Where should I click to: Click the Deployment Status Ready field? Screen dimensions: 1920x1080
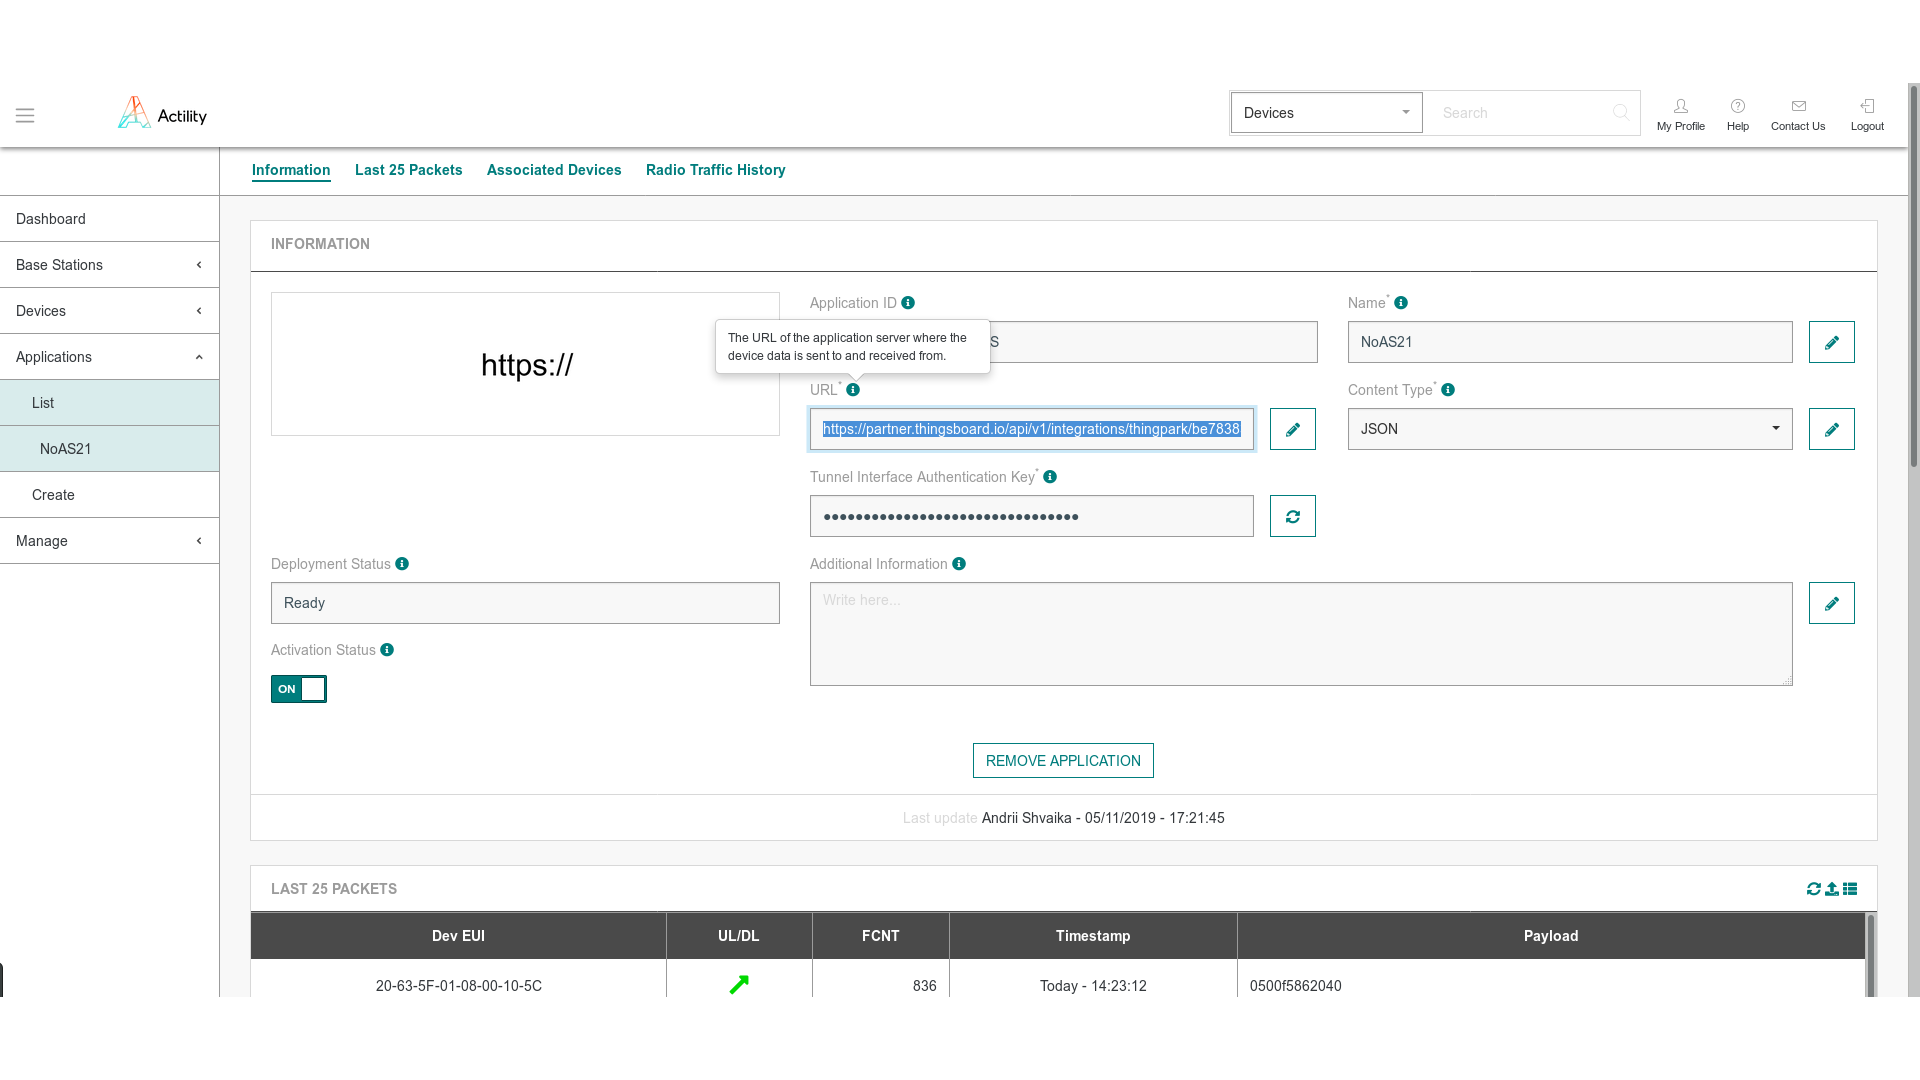tap(525, 603)
